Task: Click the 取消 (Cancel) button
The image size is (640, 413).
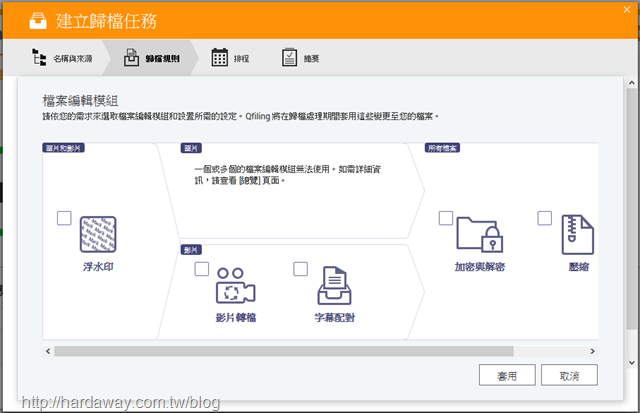Action: pos(569,375)
